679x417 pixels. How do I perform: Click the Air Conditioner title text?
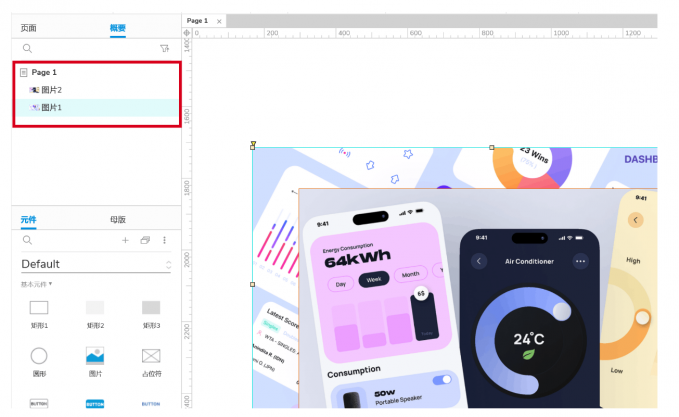point(529,262)
